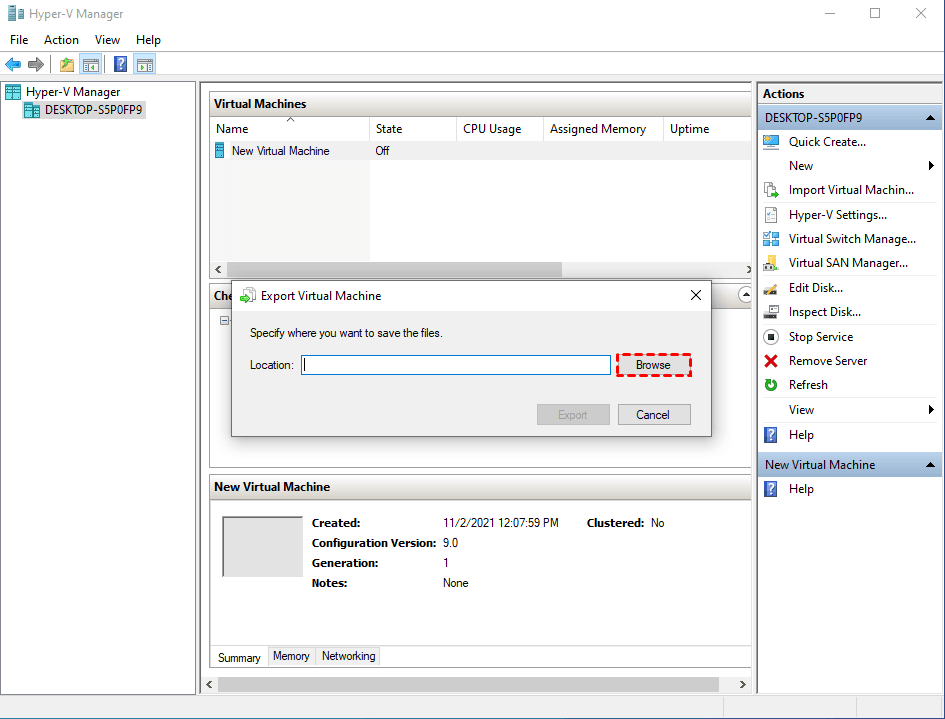Switch to the Memory tab
The width and height of the screenshot is (945, 719).
pos(291,656)
